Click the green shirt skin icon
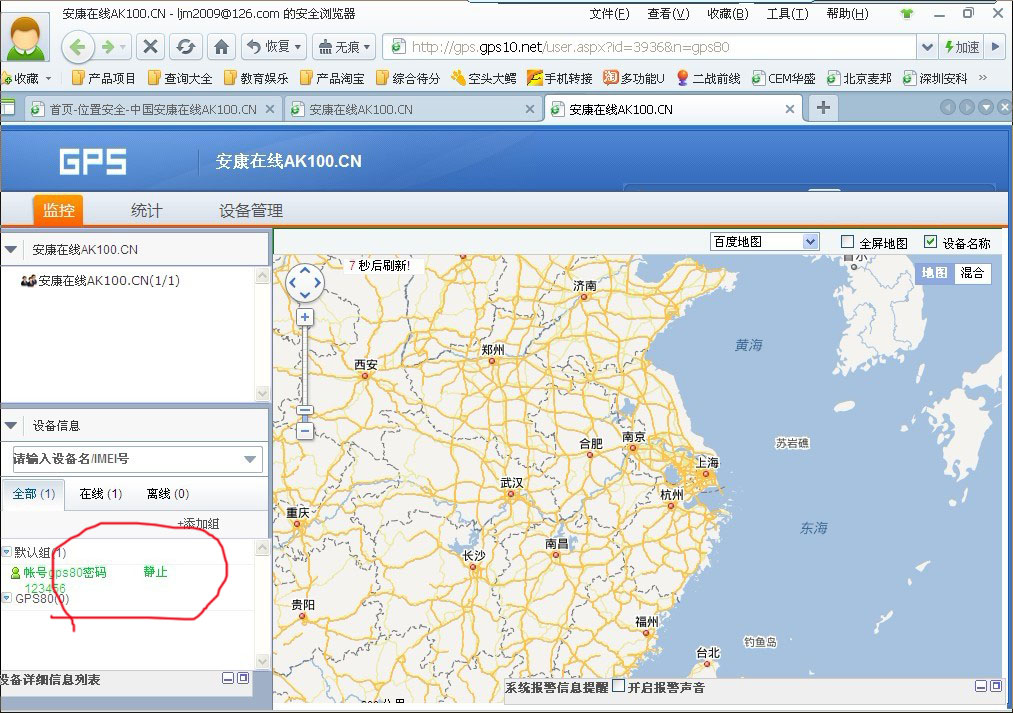 (x=906, y=14)
